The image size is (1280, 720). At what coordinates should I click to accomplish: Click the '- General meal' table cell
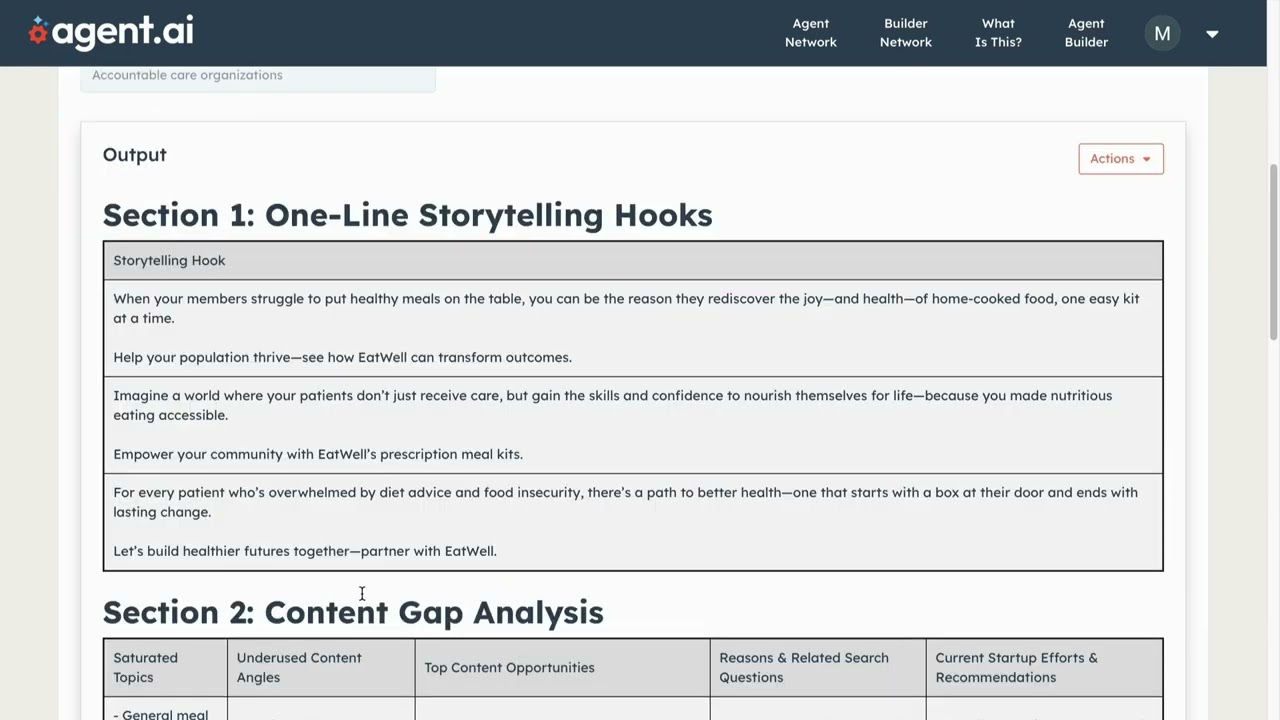pyautogui.click(x=165, y=709)
